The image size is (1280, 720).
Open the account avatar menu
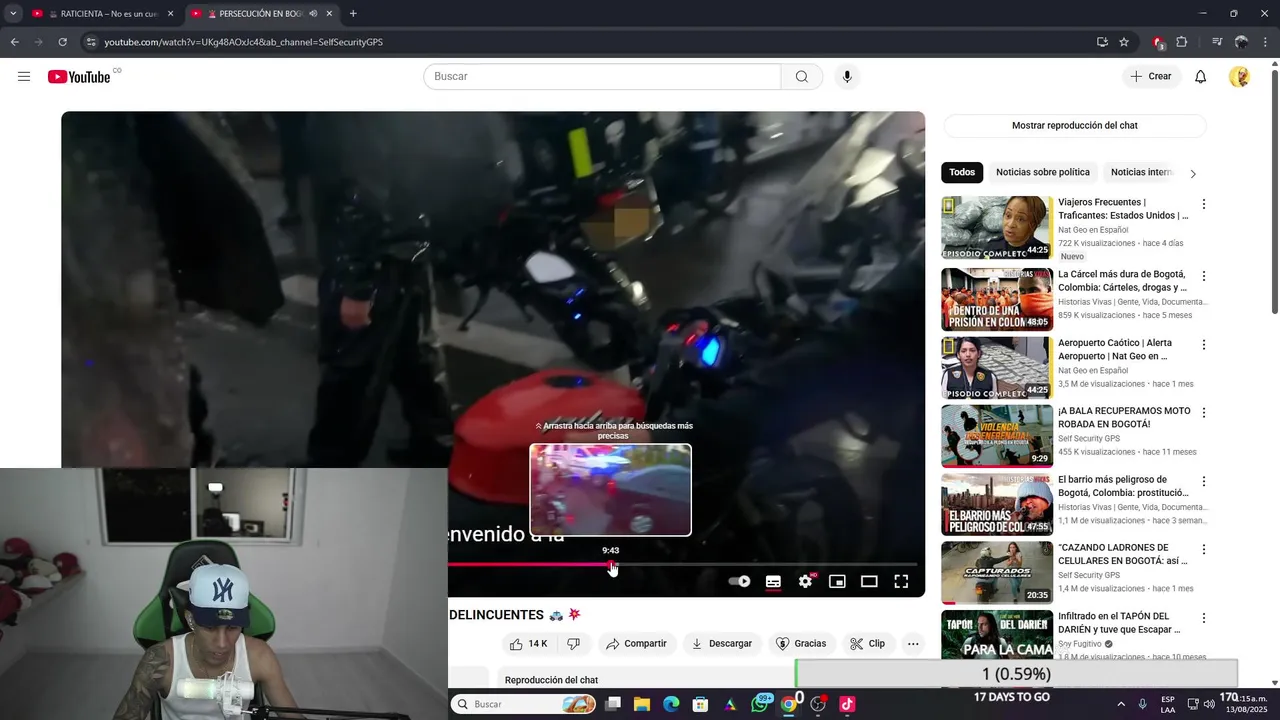click(1239, 77)
